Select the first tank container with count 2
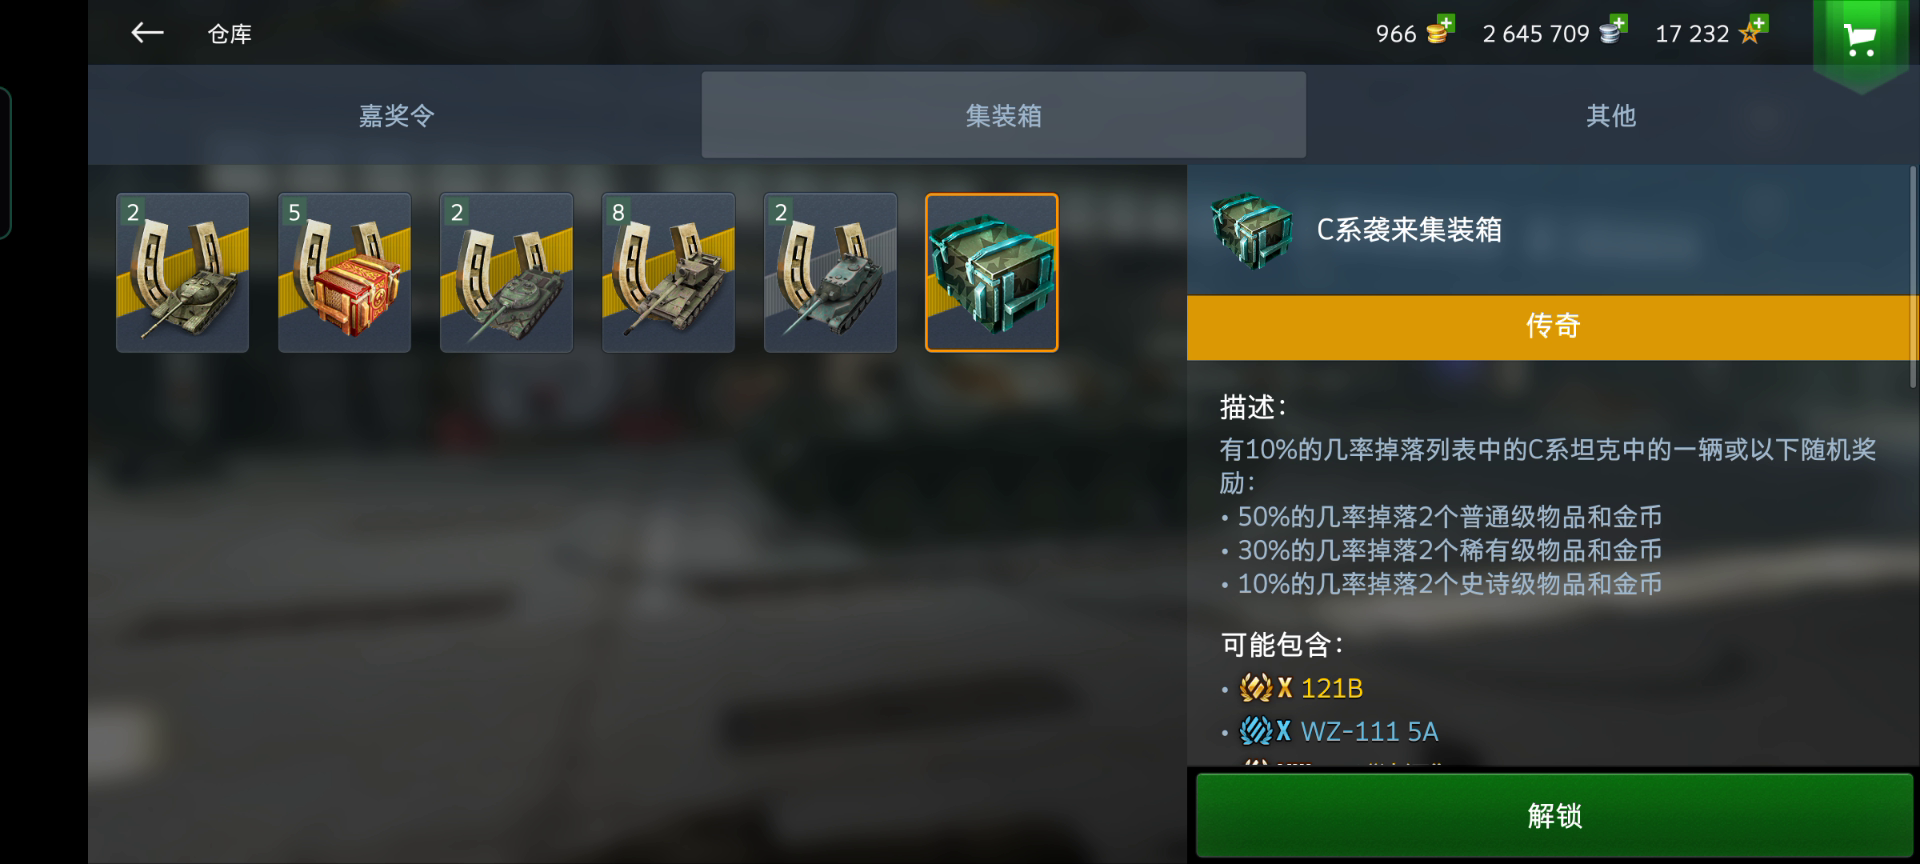This screenshot has width=1920, height=864. pyautogui.click(x=182, y=272)
